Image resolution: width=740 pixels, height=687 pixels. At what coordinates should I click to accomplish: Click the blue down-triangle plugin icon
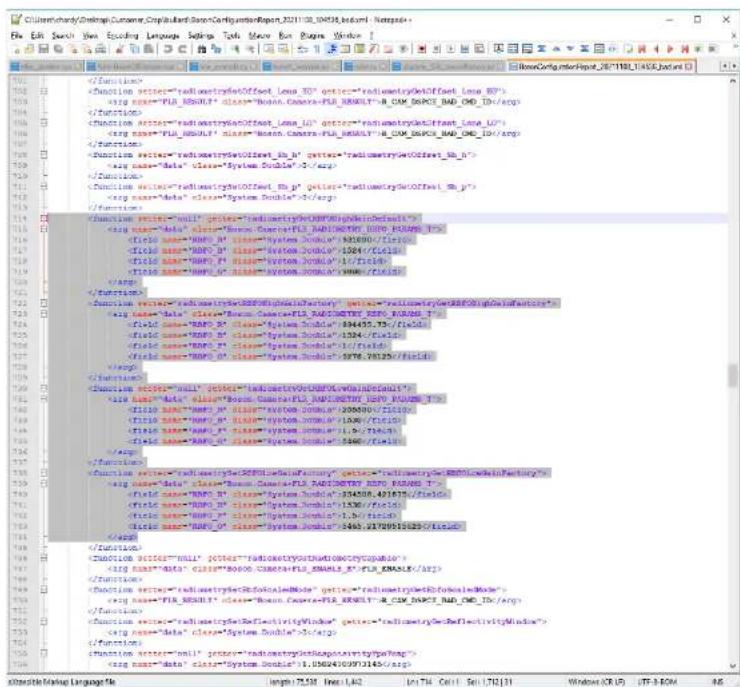pos(570,49)
